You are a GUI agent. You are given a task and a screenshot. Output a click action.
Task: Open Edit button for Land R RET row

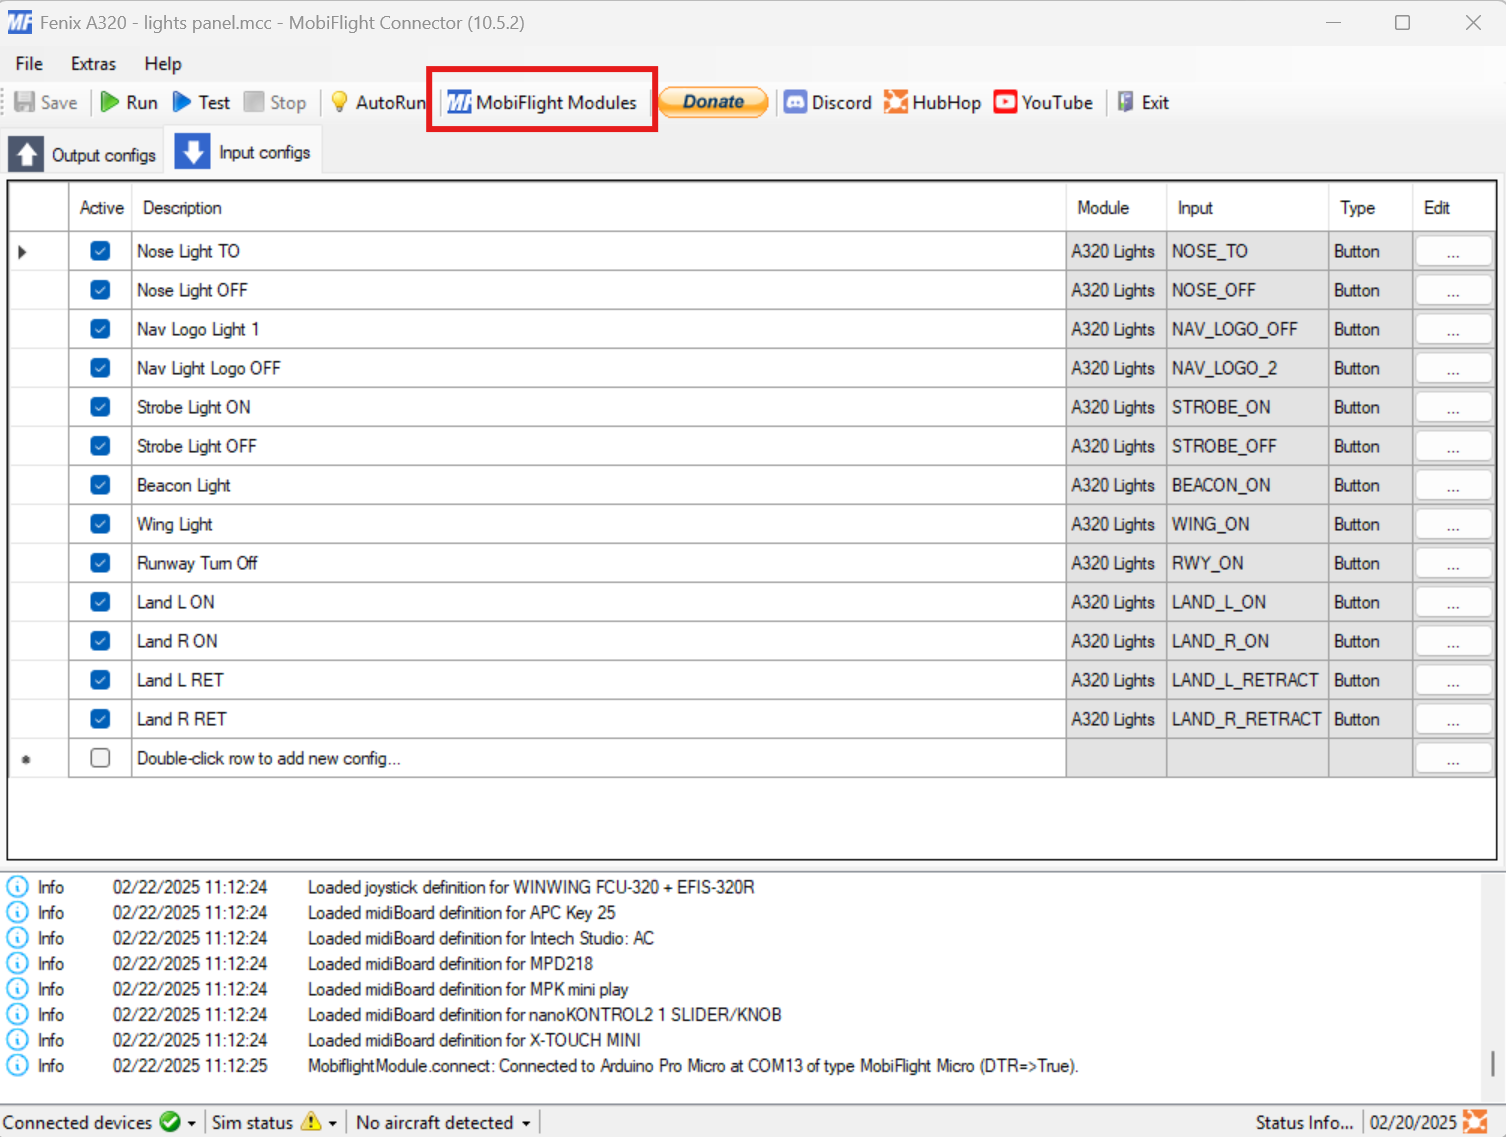click(1453, 720)
